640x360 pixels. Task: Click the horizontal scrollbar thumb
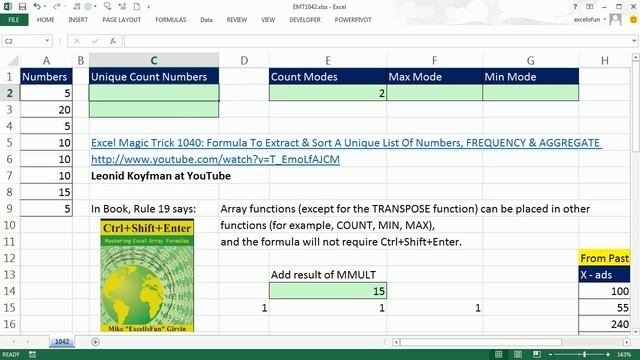pyautogui.click(x=481, y=342)
